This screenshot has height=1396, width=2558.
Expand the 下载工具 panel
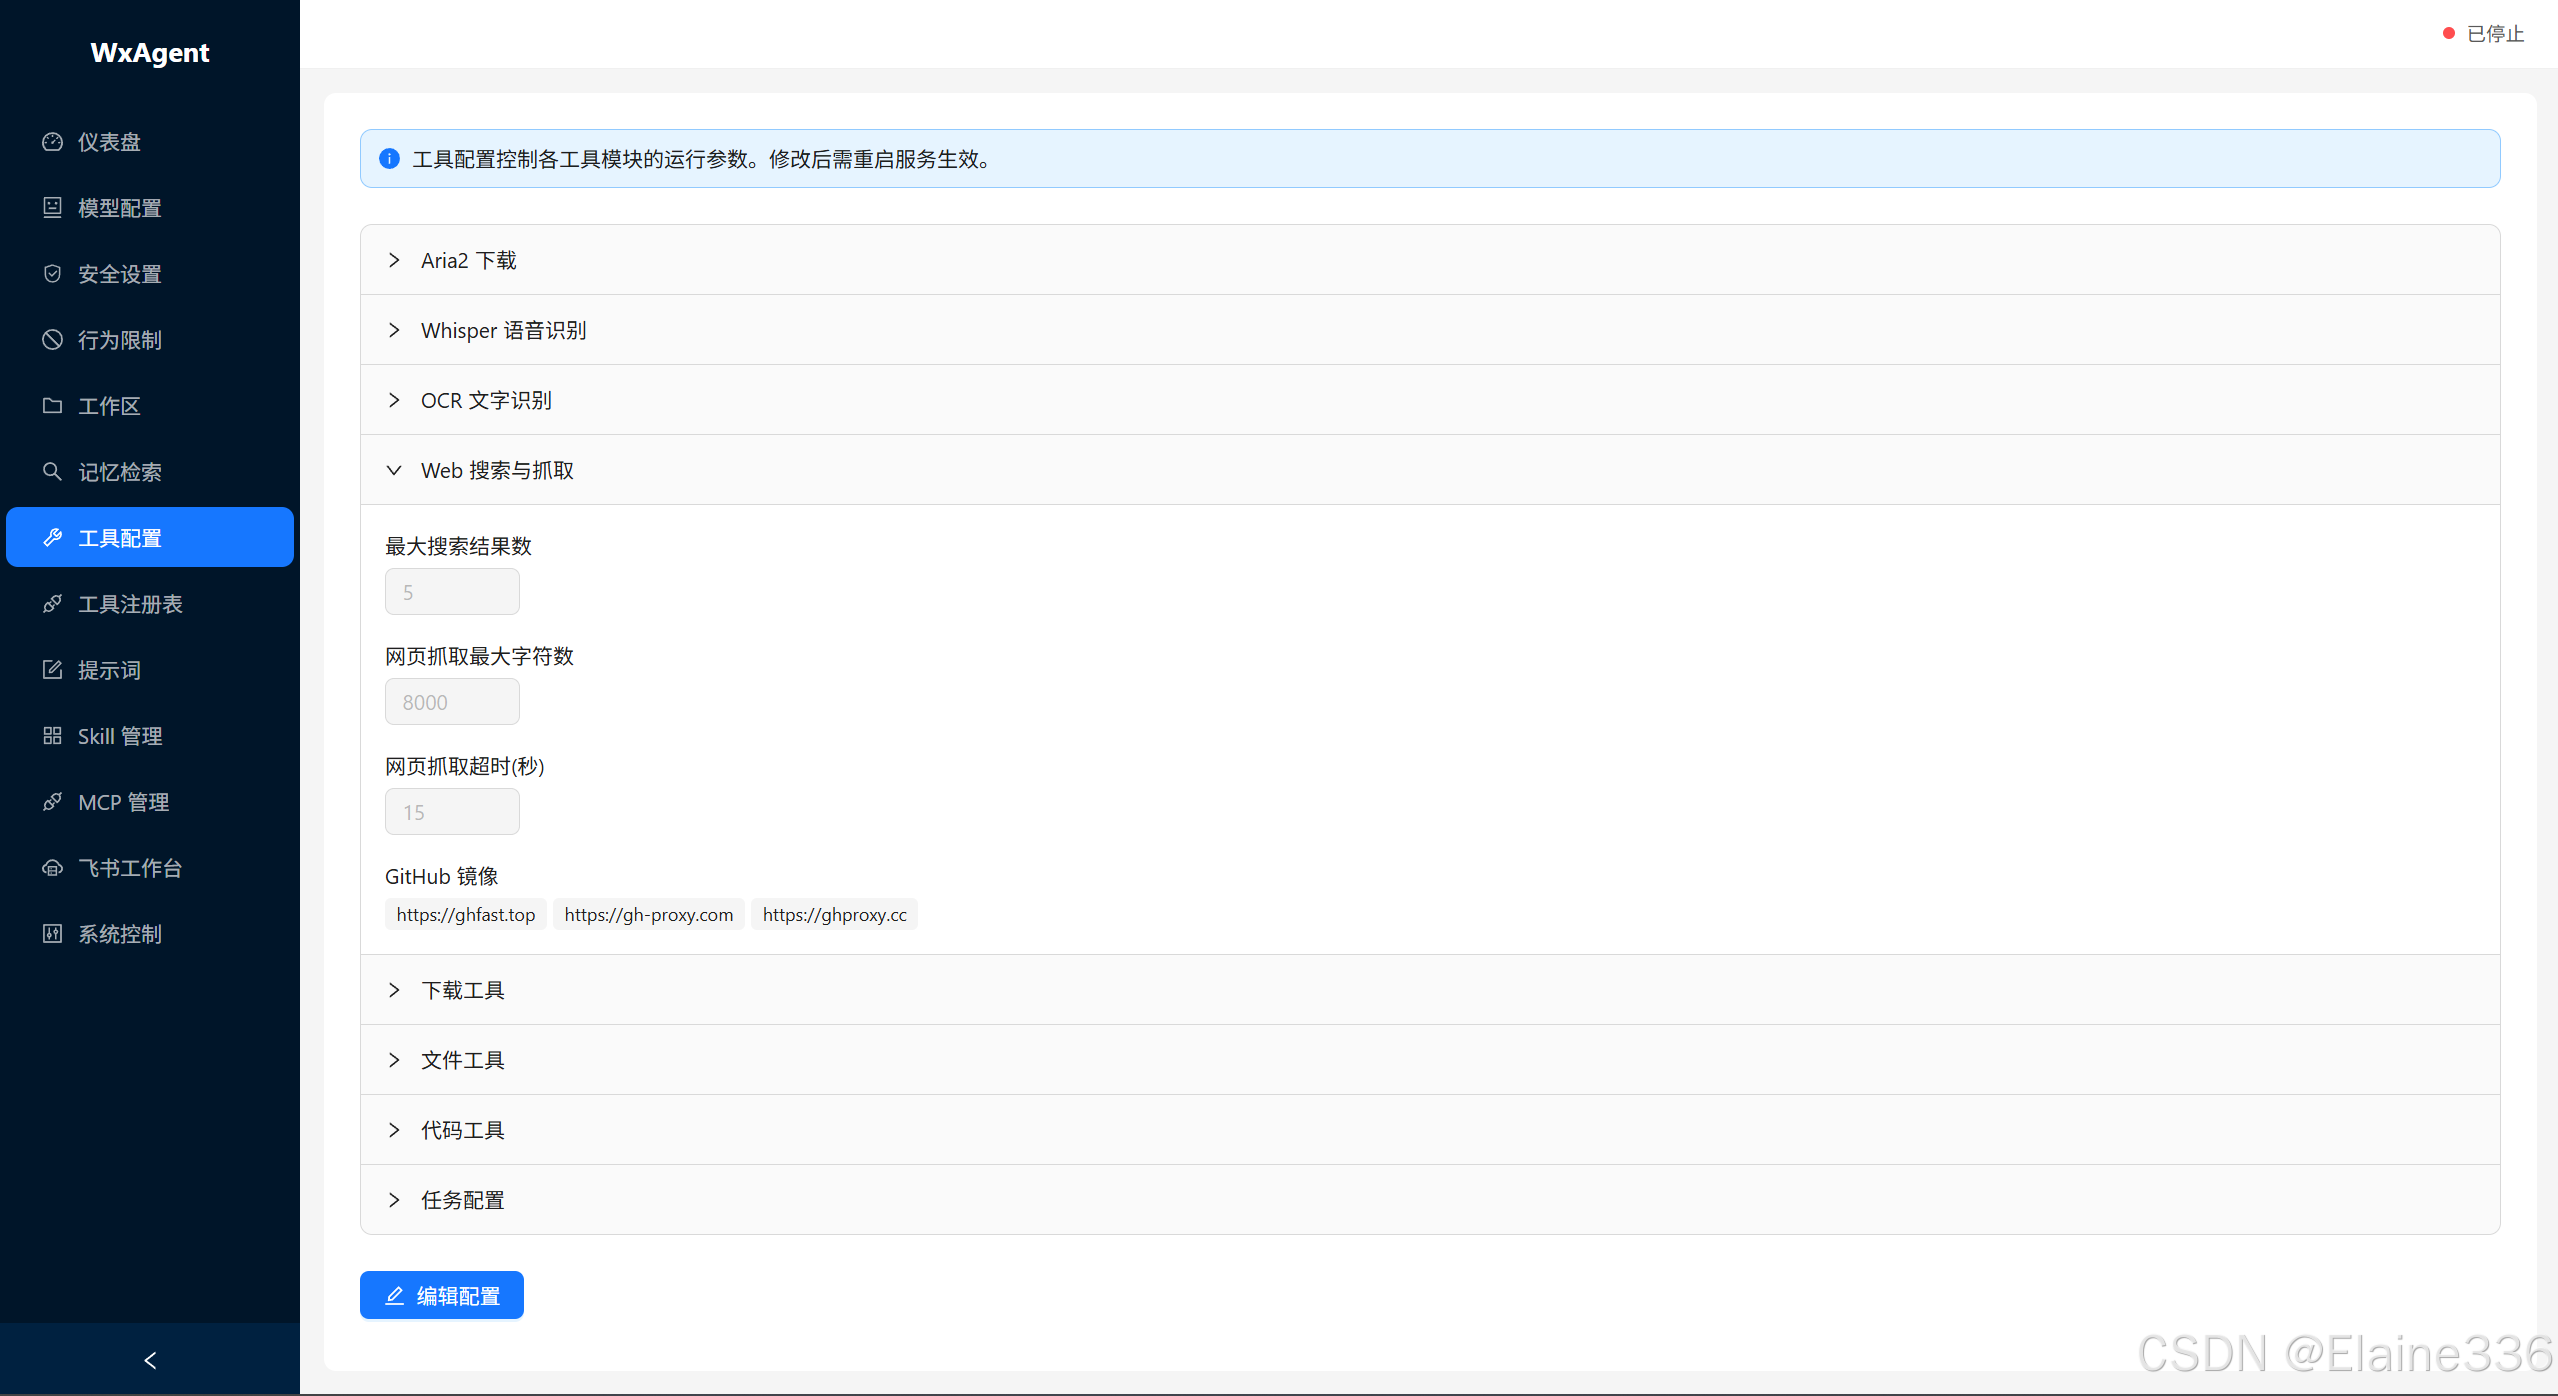pos(1430,990)
